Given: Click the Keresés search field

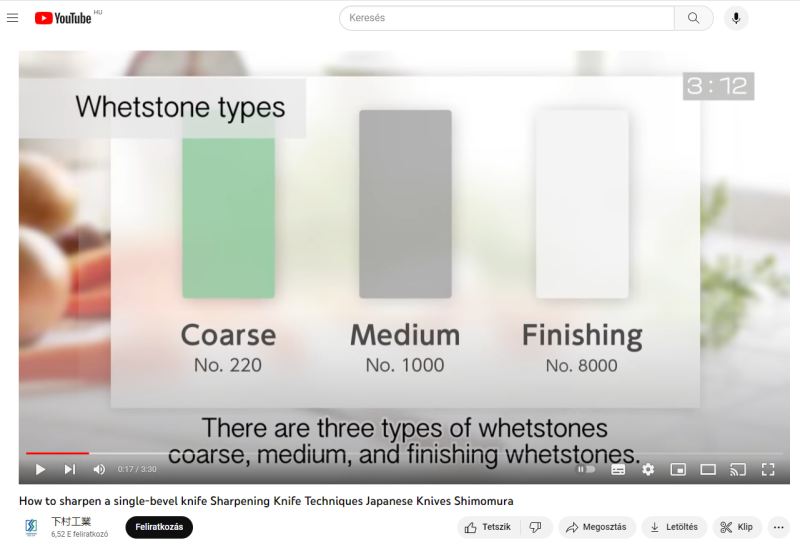Looking at the screenshot, I should (x=507, y=18).
